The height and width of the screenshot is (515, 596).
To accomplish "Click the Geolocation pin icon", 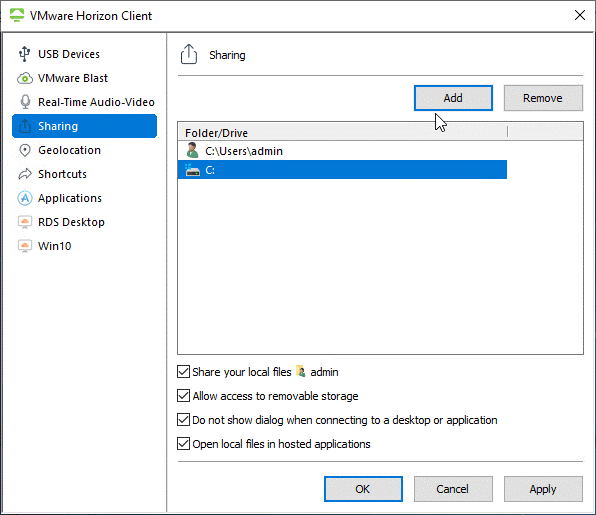I will [25, 150].
